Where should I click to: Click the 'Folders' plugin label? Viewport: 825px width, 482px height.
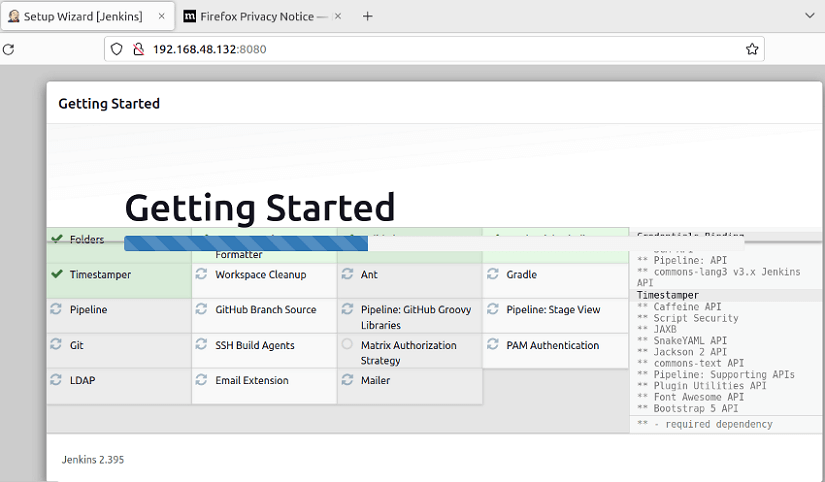tap(87, 239)
